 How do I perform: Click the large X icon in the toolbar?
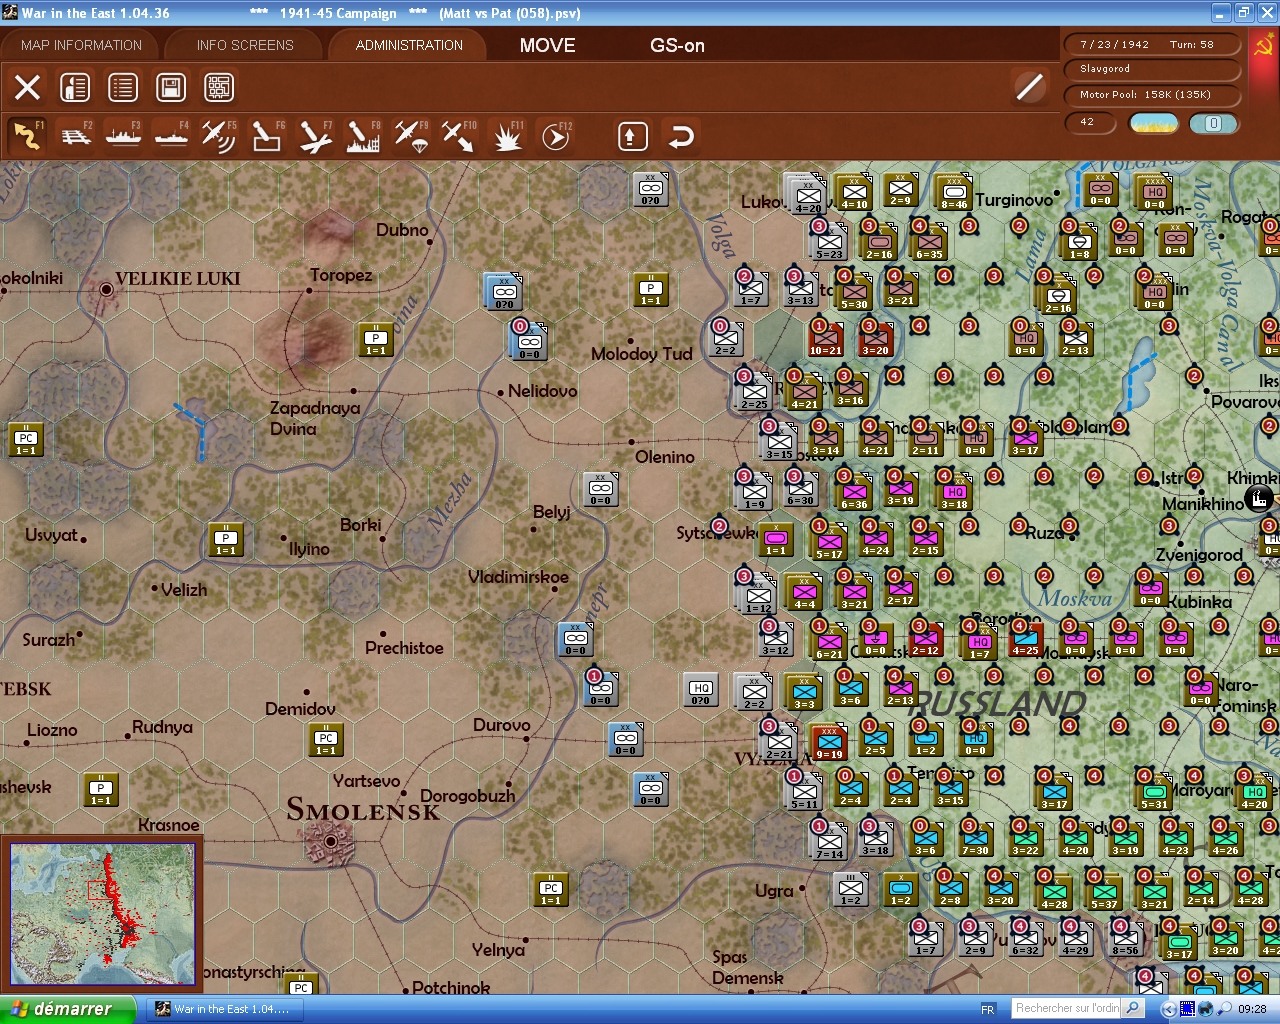click(x=27, y=87)
